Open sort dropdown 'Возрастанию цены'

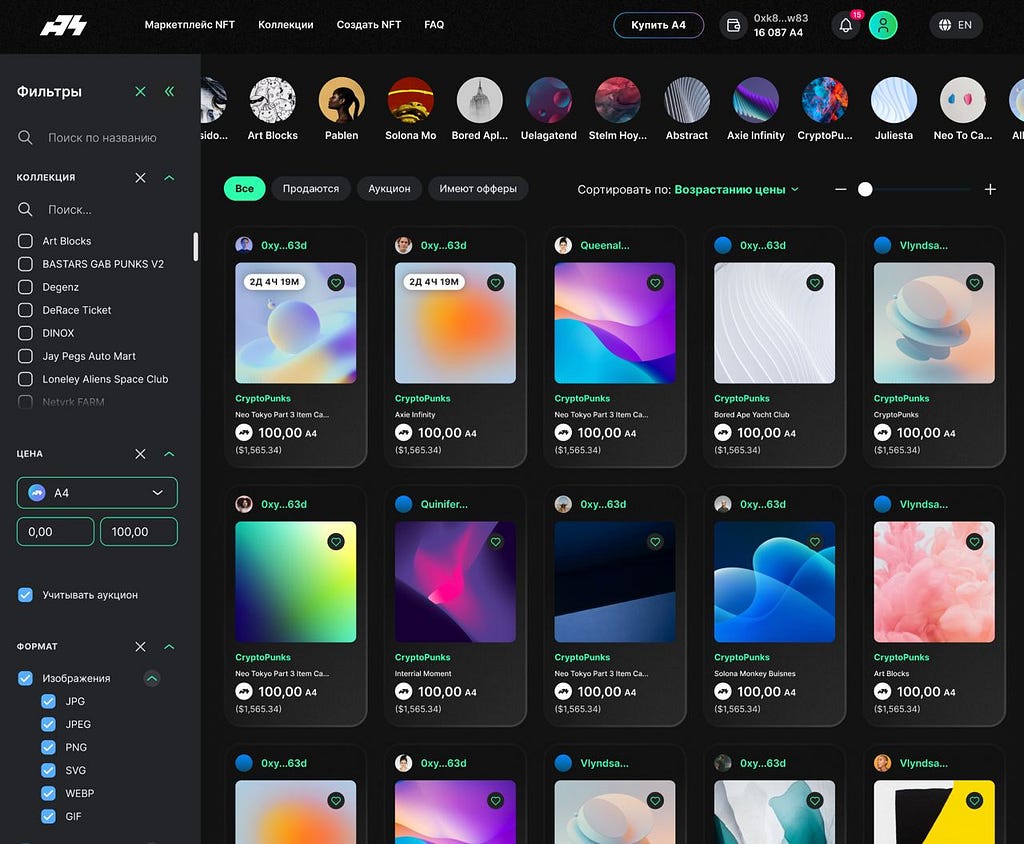point(736,189)
